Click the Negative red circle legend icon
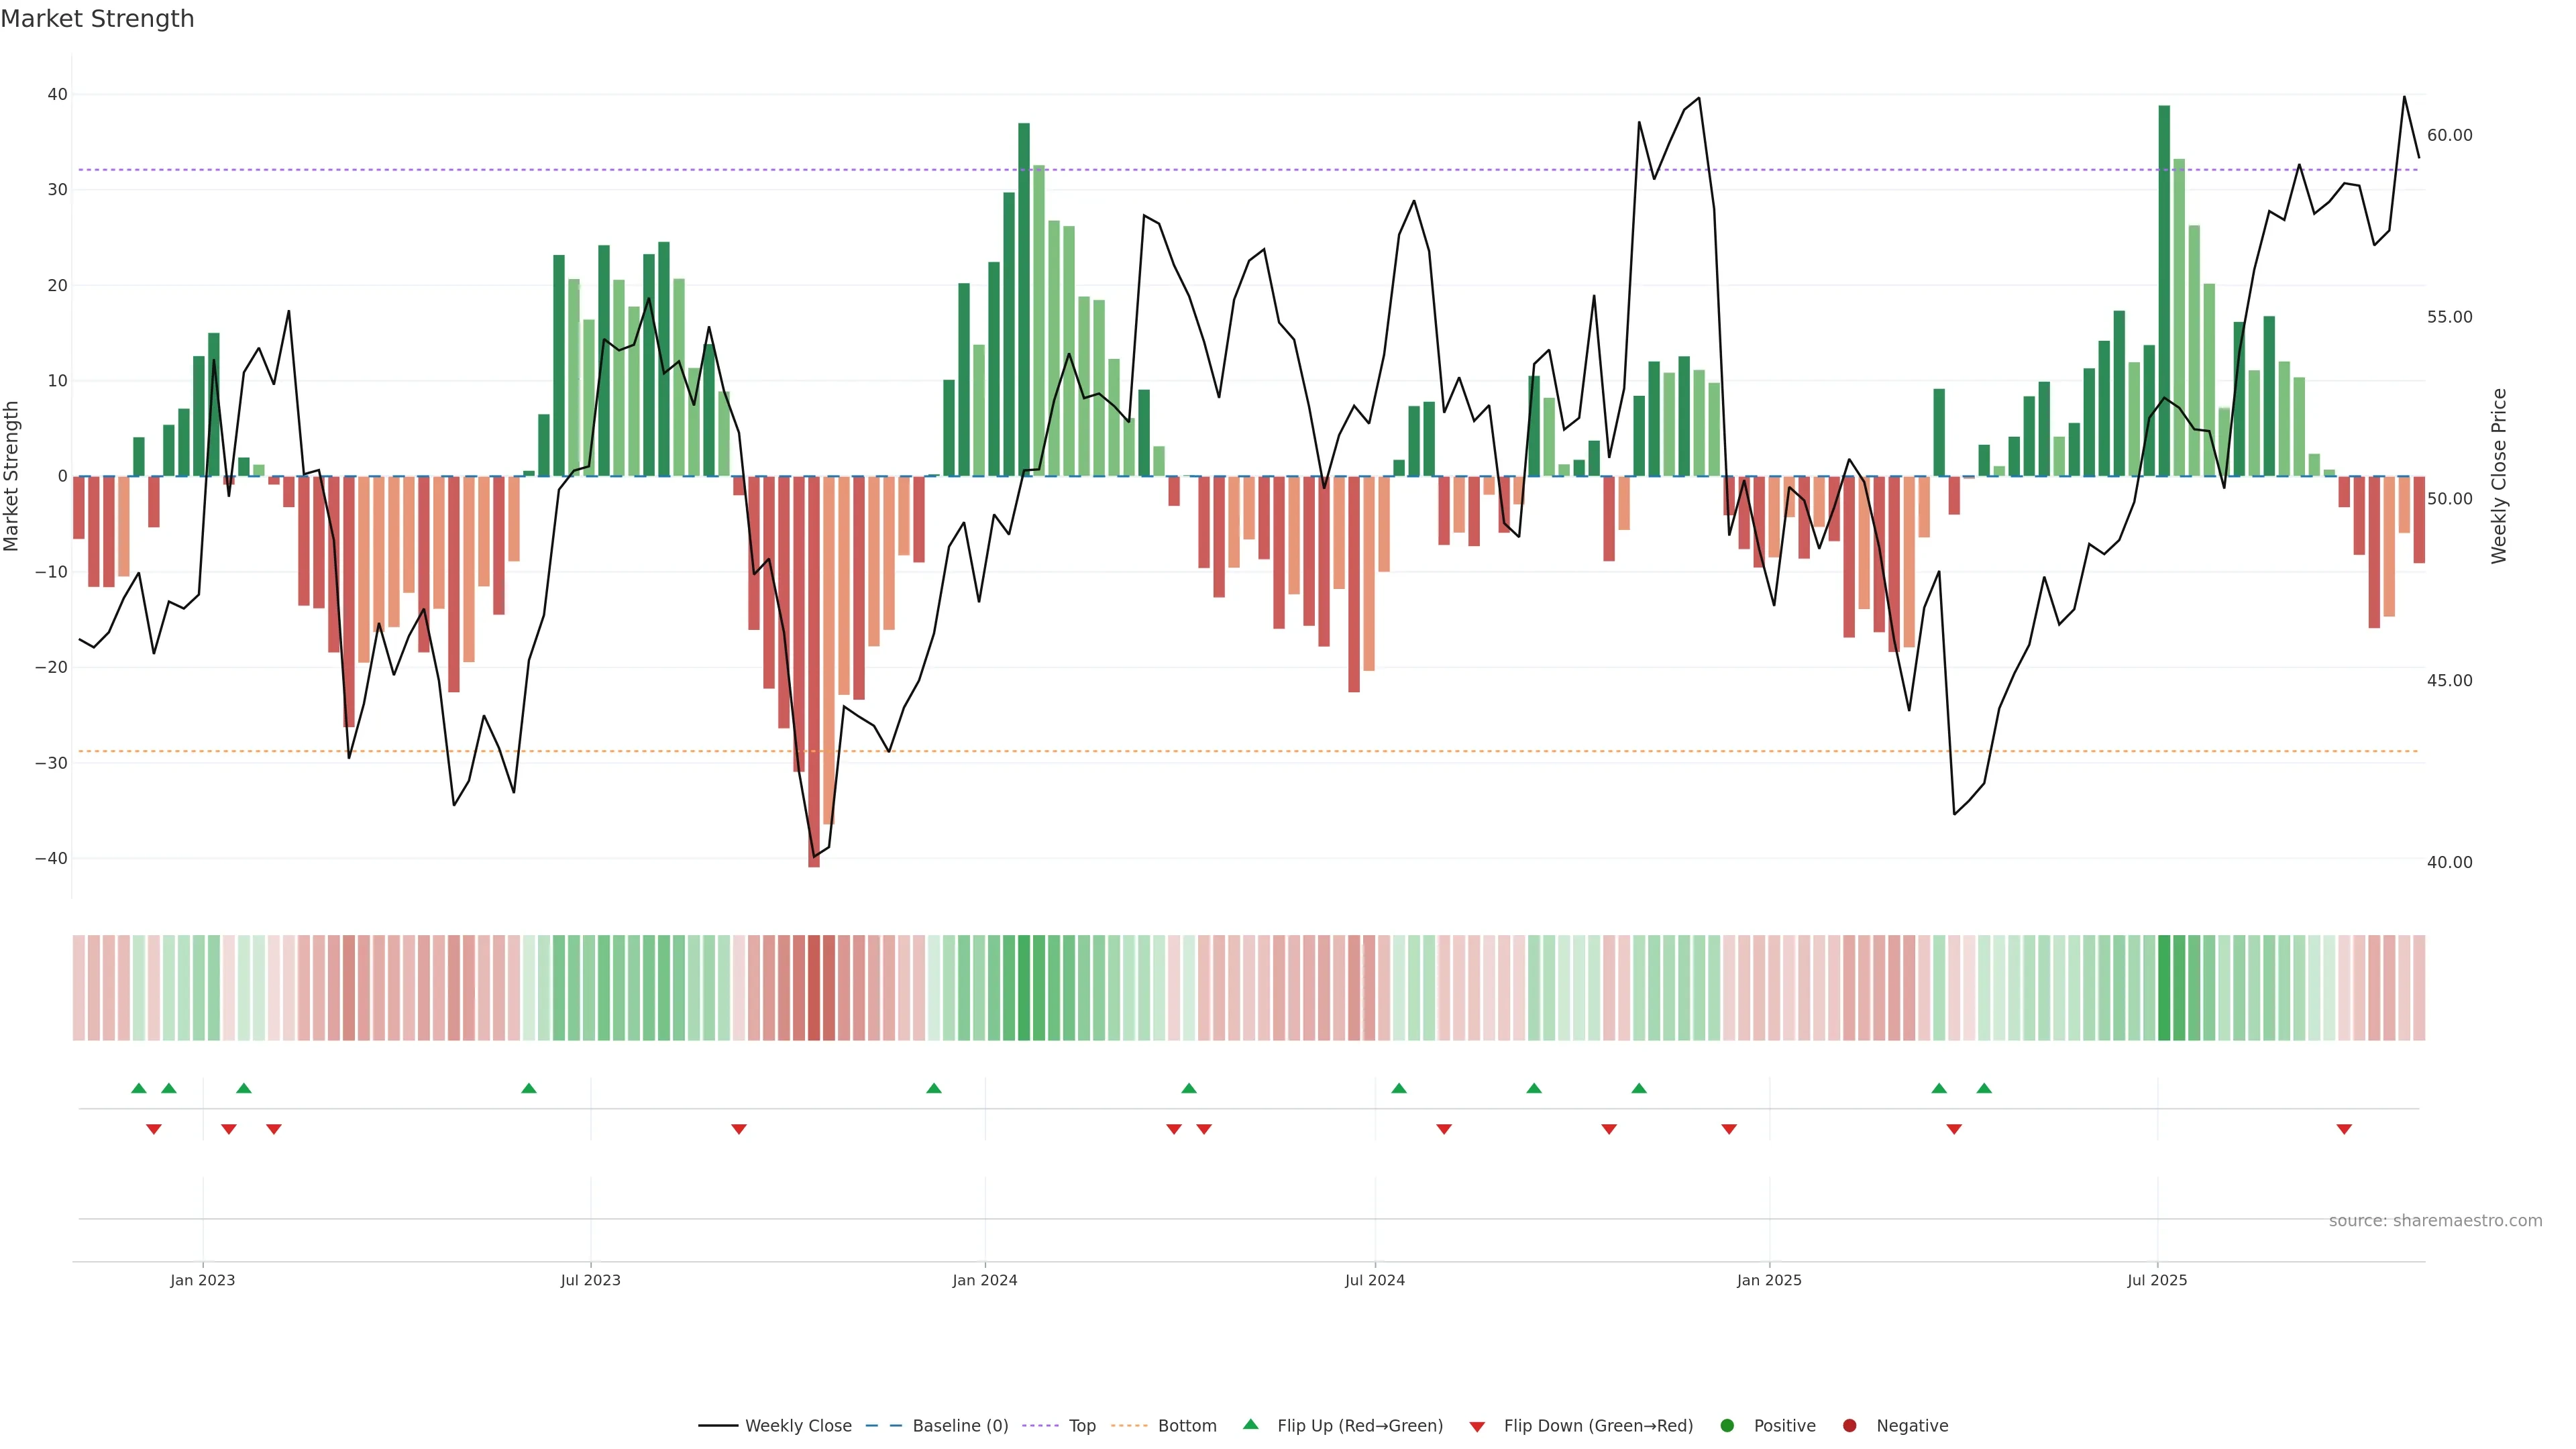The image size is (2576, 1449). (x=1849, y=1425)
